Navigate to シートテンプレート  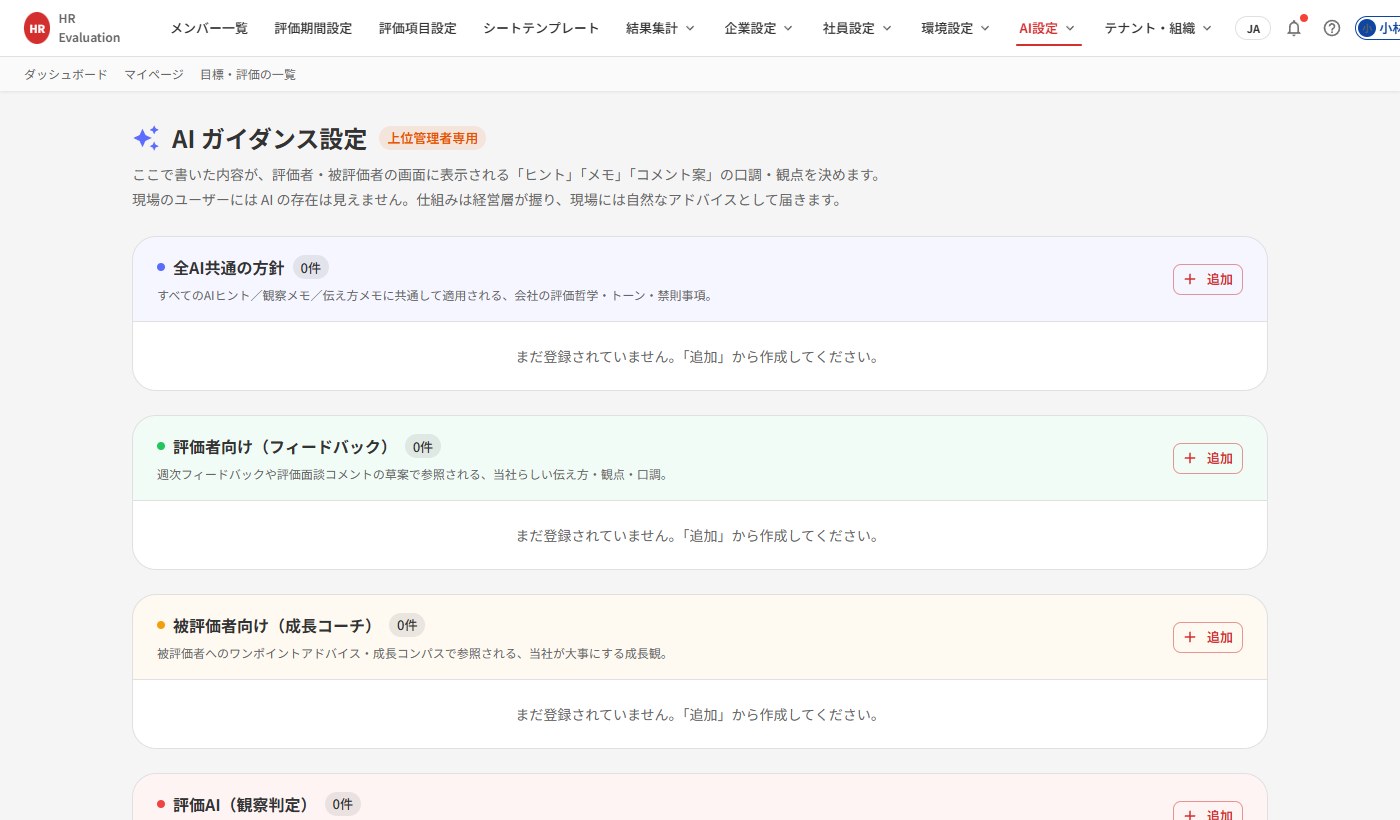[x=541, y=28]
